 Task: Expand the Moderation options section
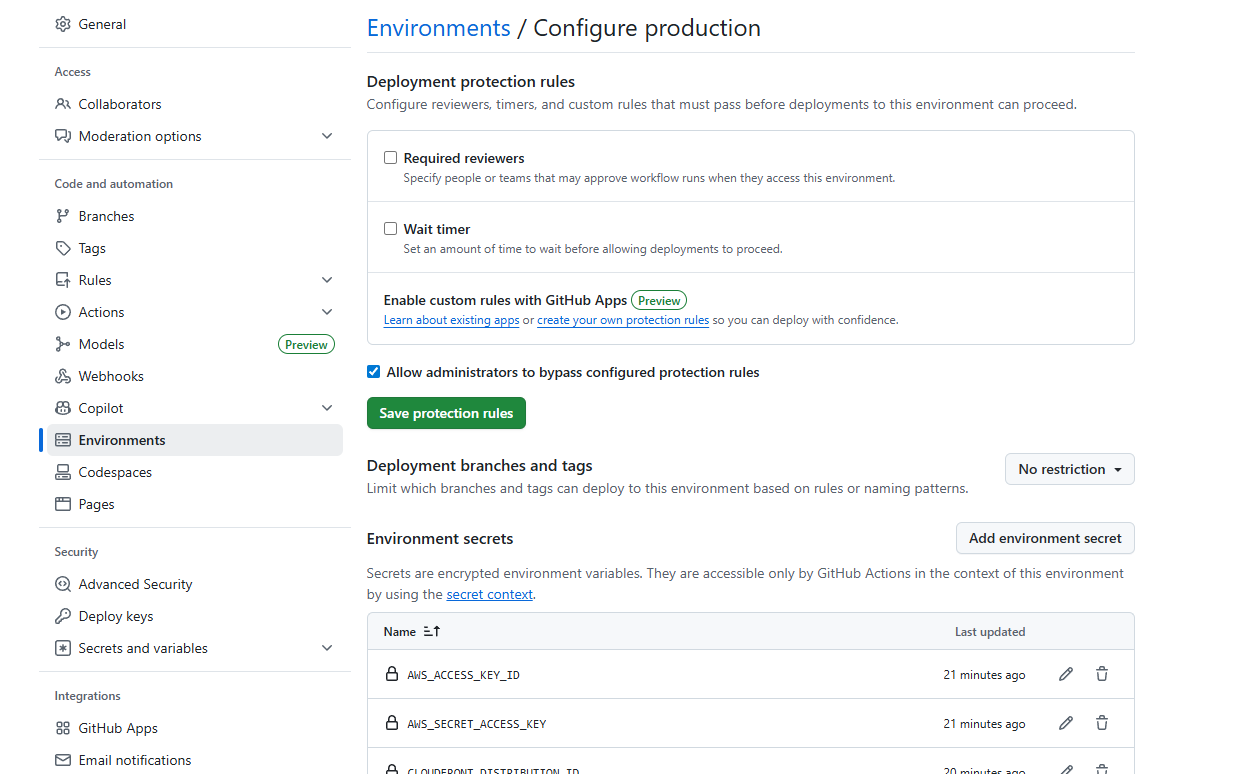pos(327,136)
